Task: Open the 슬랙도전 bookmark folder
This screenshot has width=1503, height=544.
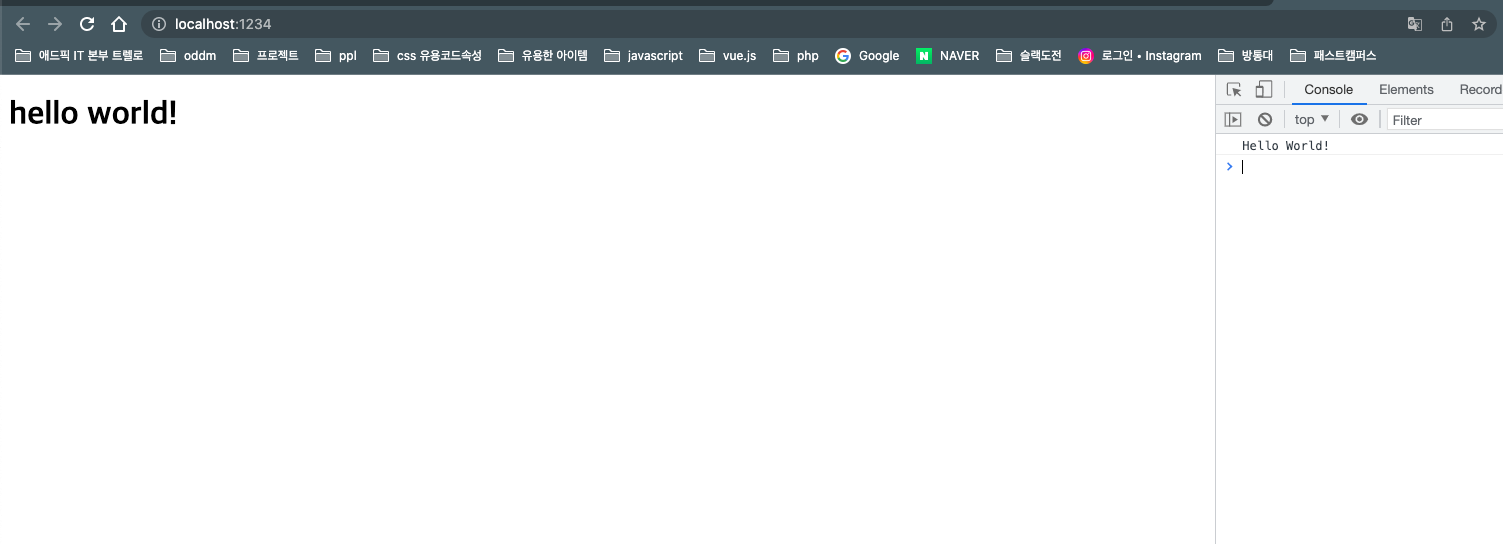Action: [1029, 56]
